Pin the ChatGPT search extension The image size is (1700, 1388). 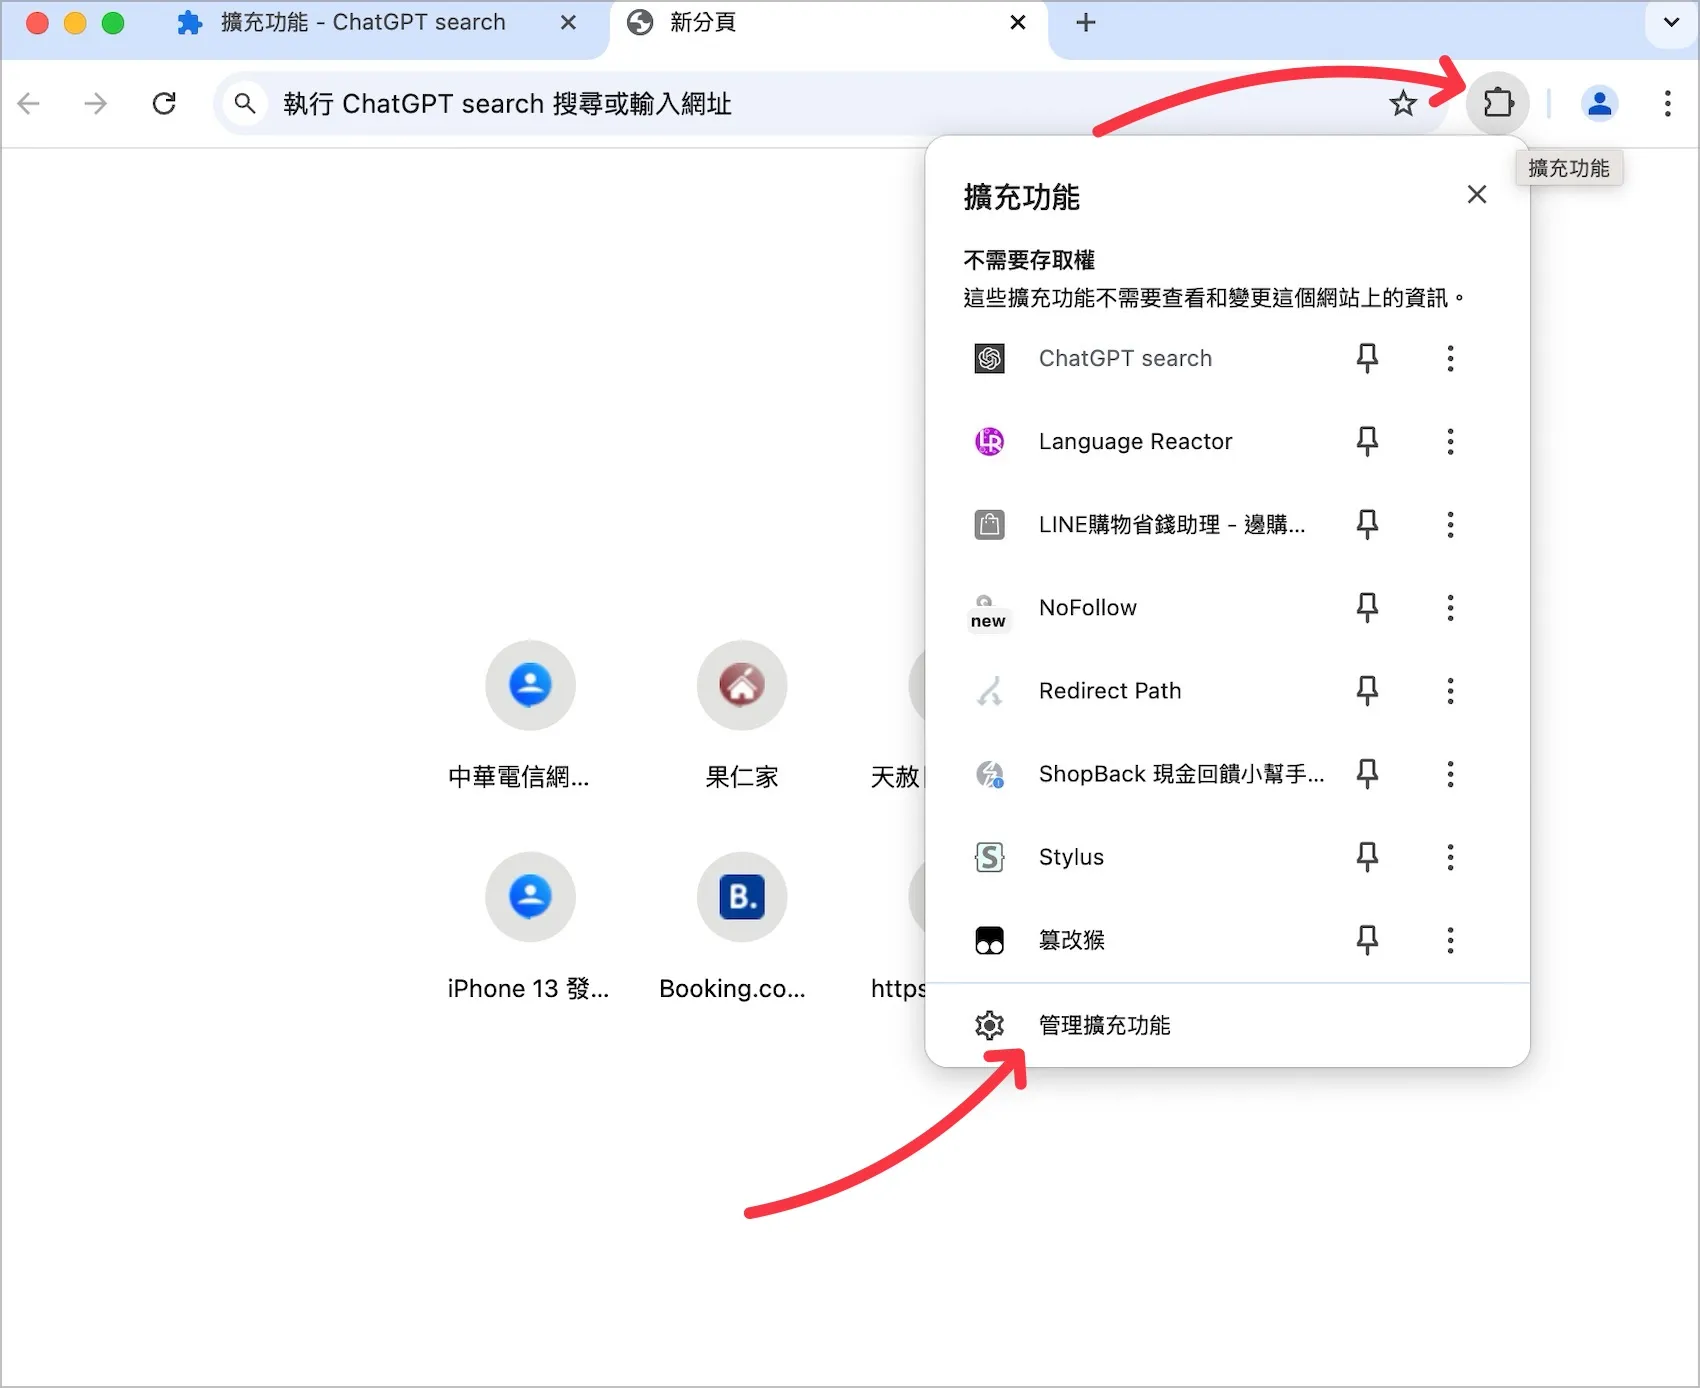pos(1367,358)
